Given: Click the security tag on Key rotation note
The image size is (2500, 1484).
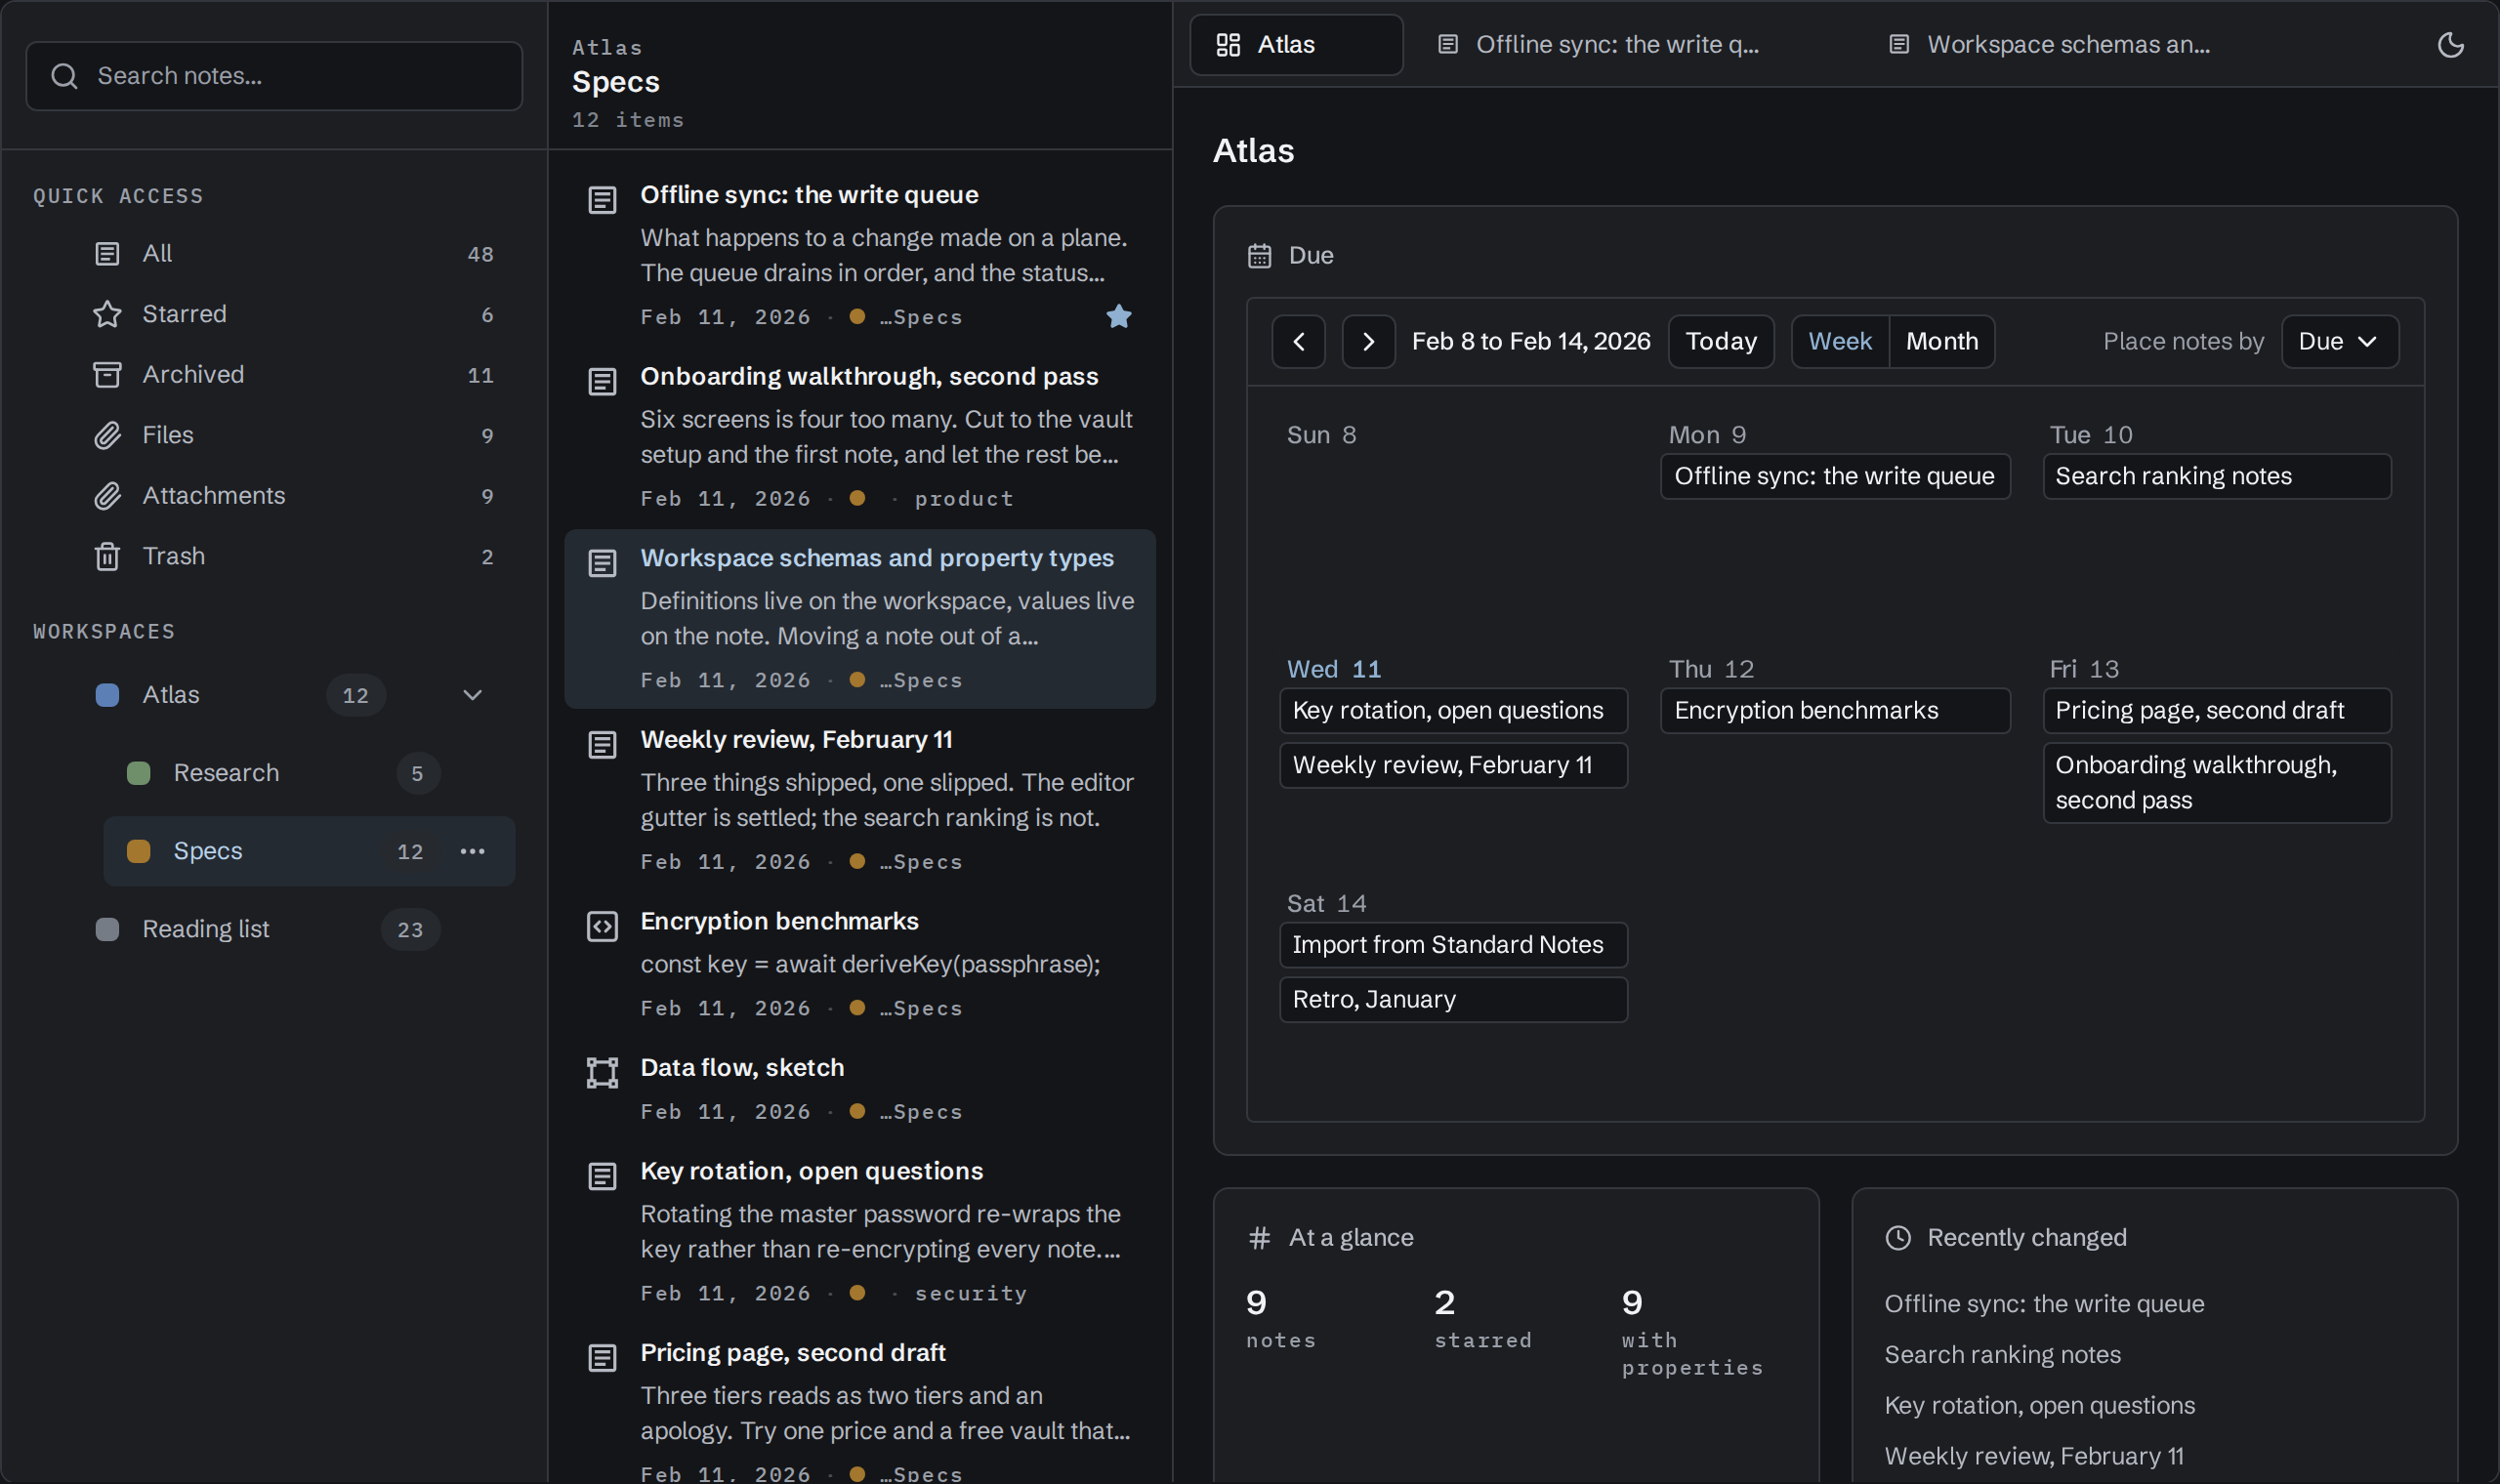Looking at the screenshot, I should coord(970,1293).
